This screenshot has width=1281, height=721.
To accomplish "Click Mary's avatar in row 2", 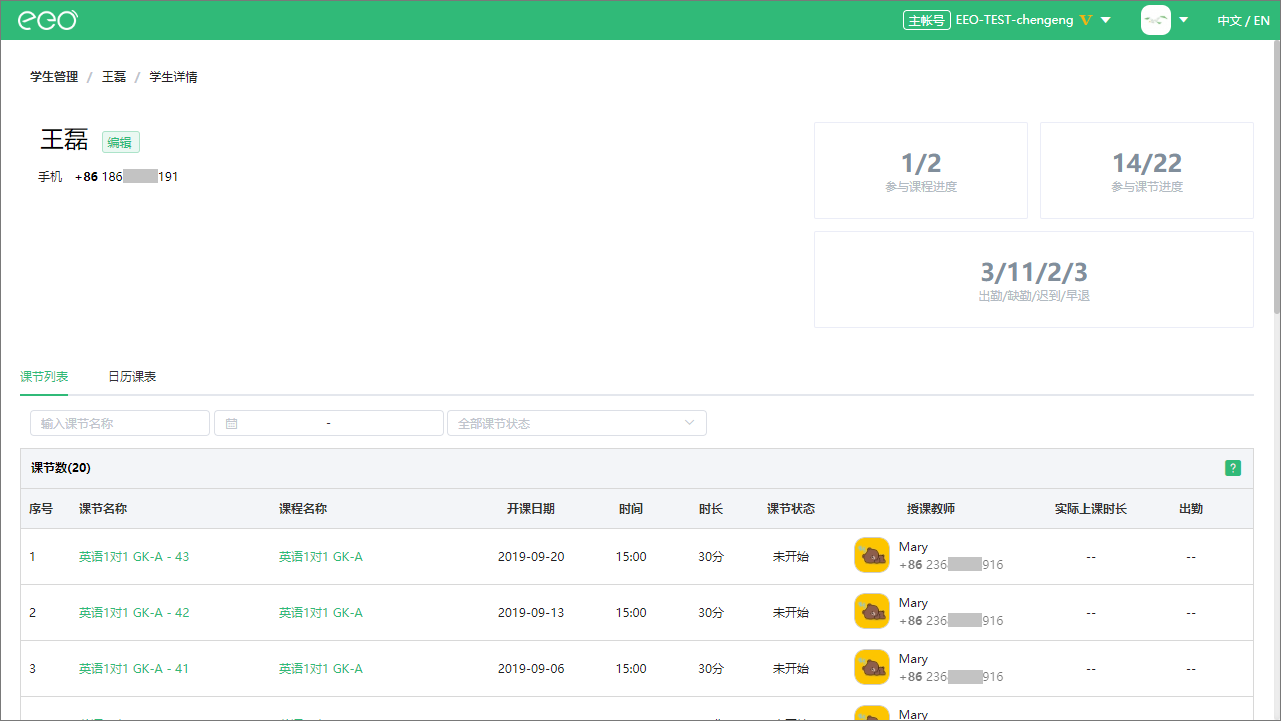I will [x=872, y=611].
